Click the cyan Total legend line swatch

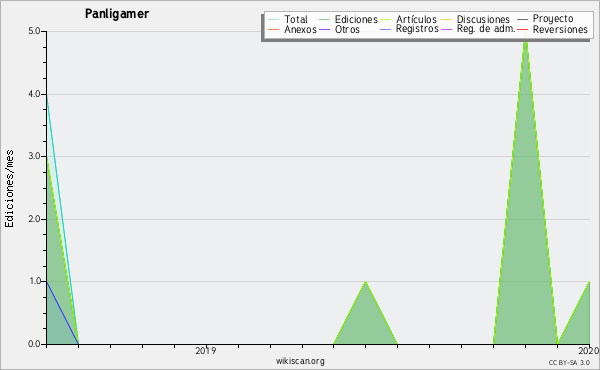click(274, 20)
